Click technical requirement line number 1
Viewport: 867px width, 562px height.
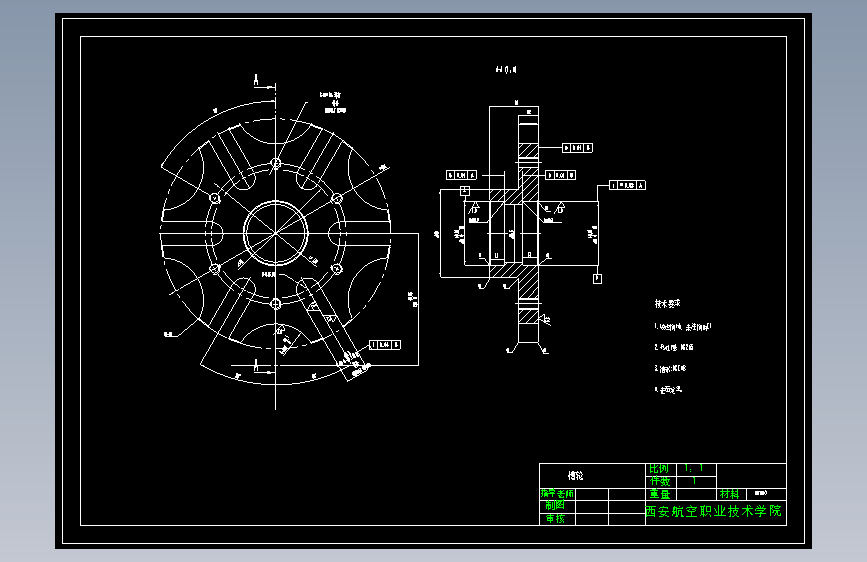pos(683,326)
